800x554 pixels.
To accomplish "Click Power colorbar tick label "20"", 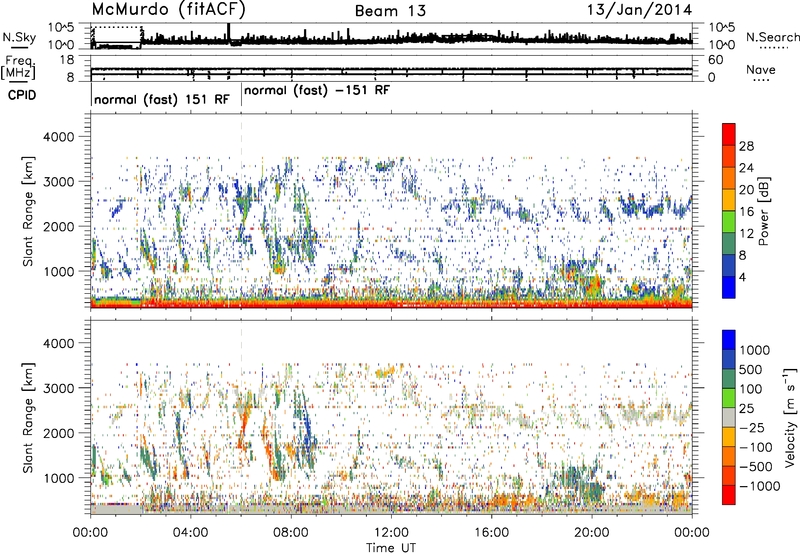I will [x=746, y=190].
